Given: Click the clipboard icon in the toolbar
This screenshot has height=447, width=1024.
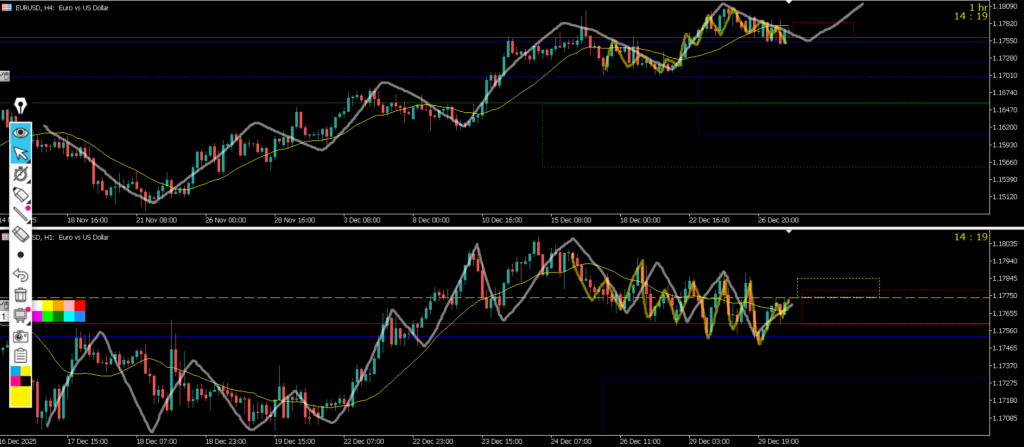Looking at the screenshot, I should click(21, 356).
